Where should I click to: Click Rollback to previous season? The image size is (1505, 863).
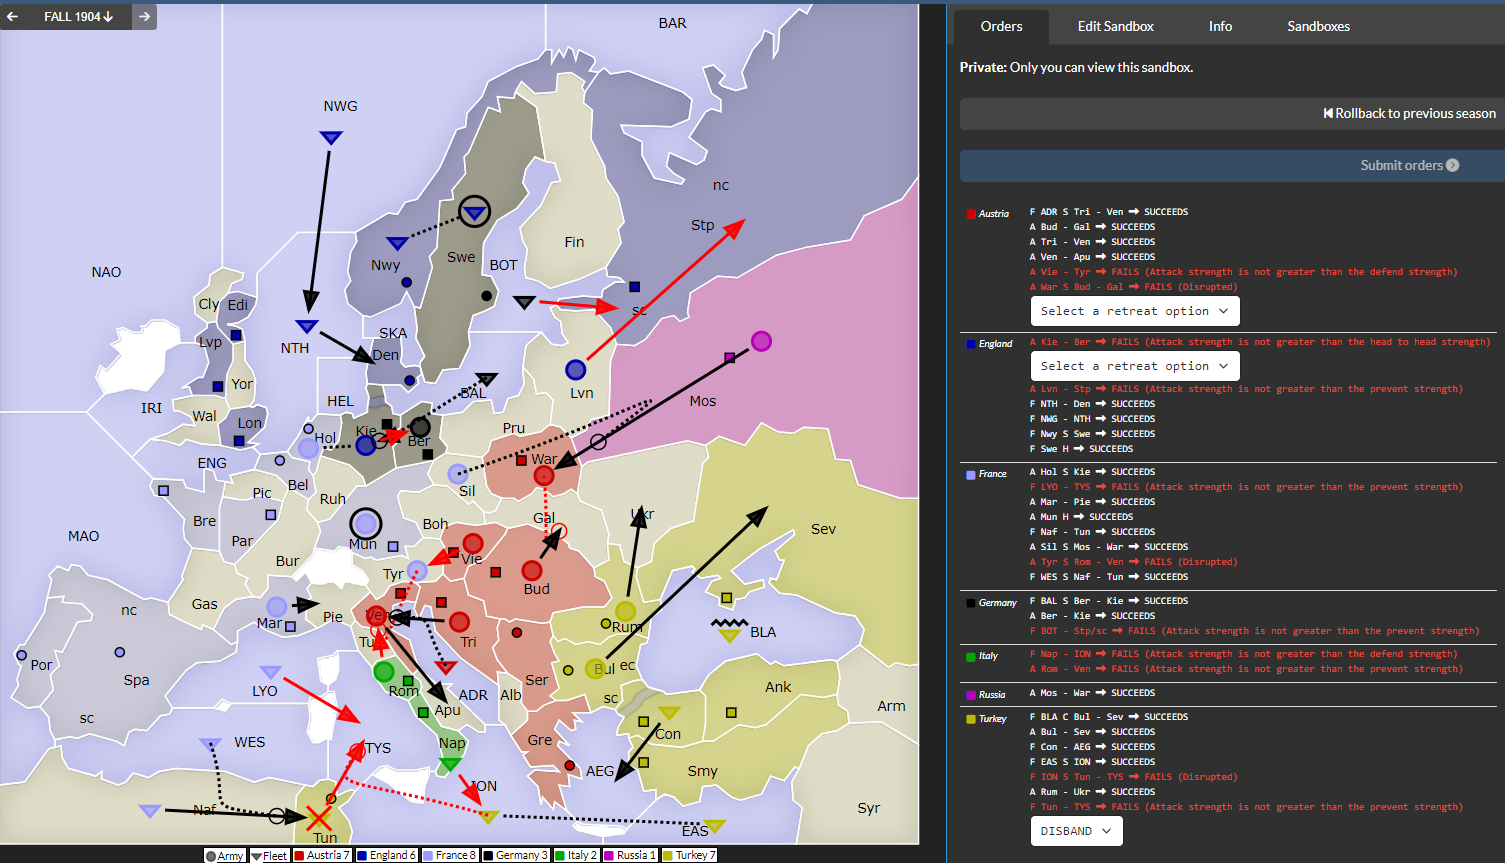click(x=1409, y=113)
